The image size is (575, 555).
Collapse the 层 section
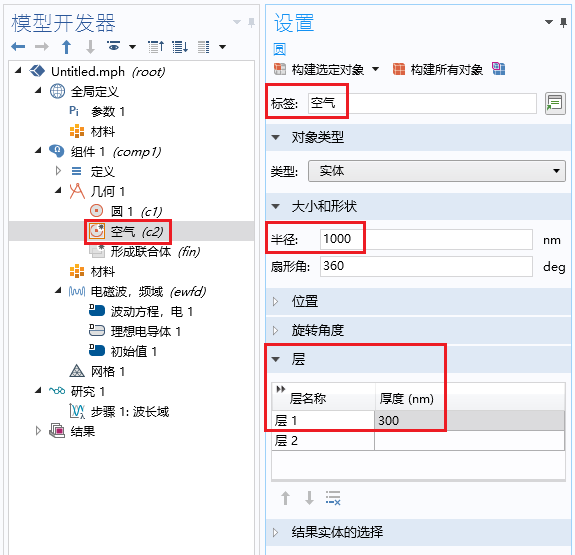pos(276,359)
